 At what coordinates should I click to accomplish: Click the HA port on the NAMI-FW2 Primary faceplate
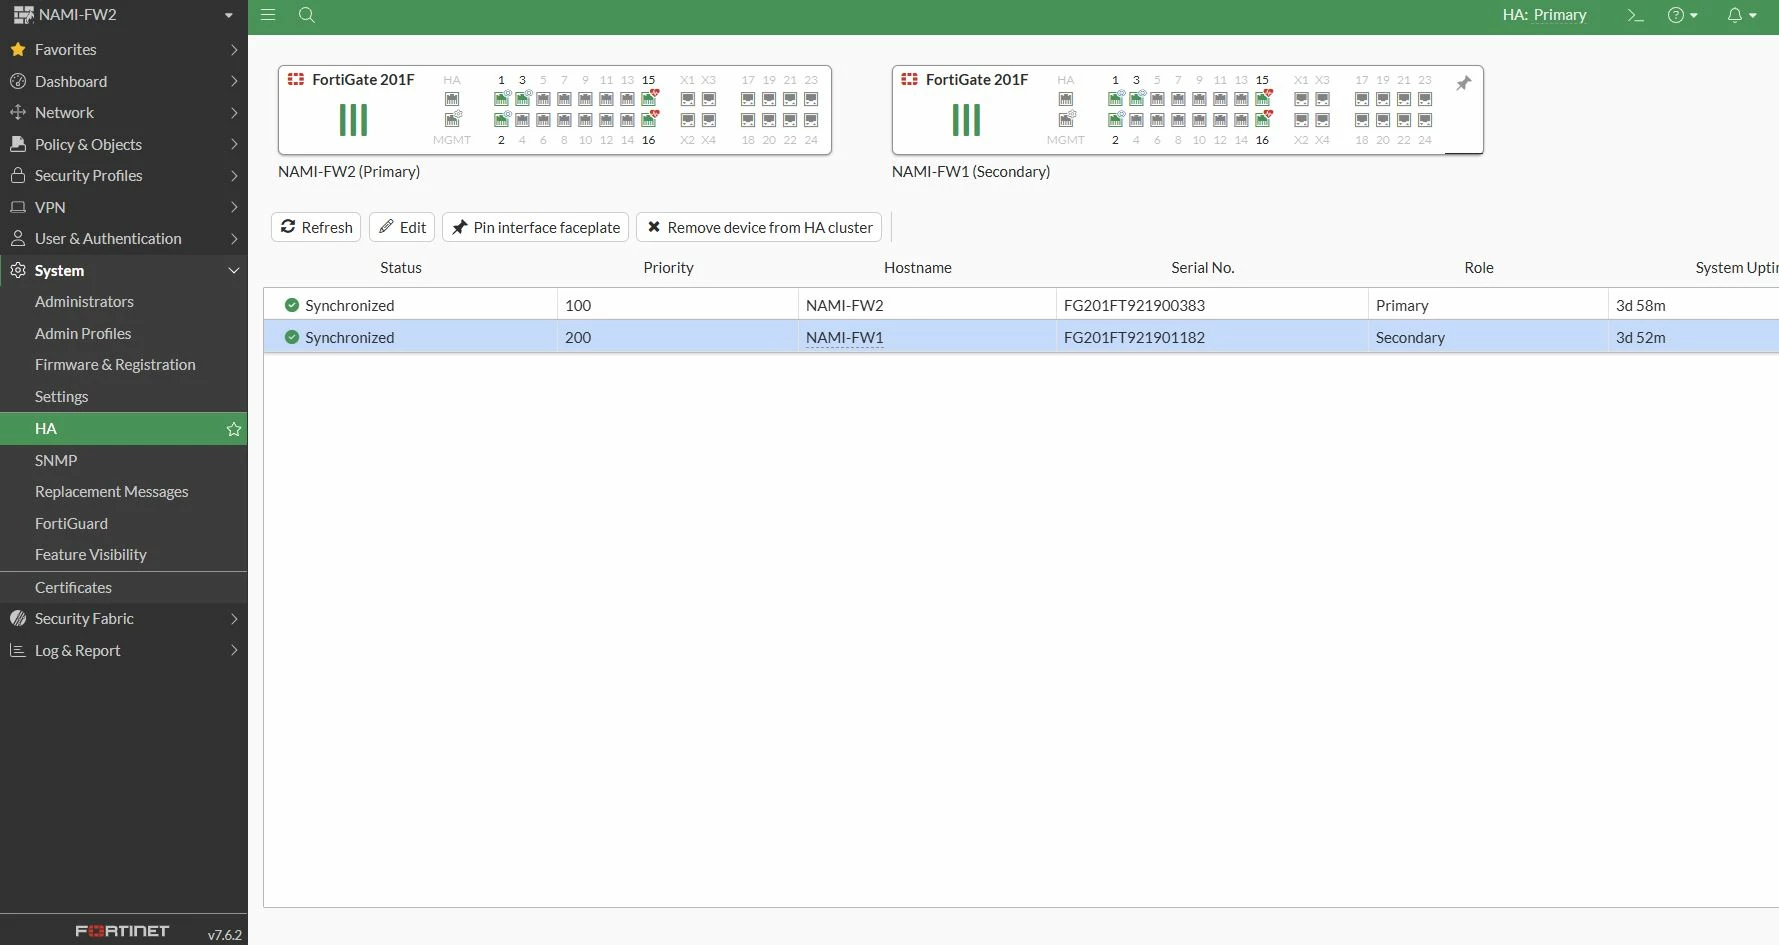click(x=452, y=99)
